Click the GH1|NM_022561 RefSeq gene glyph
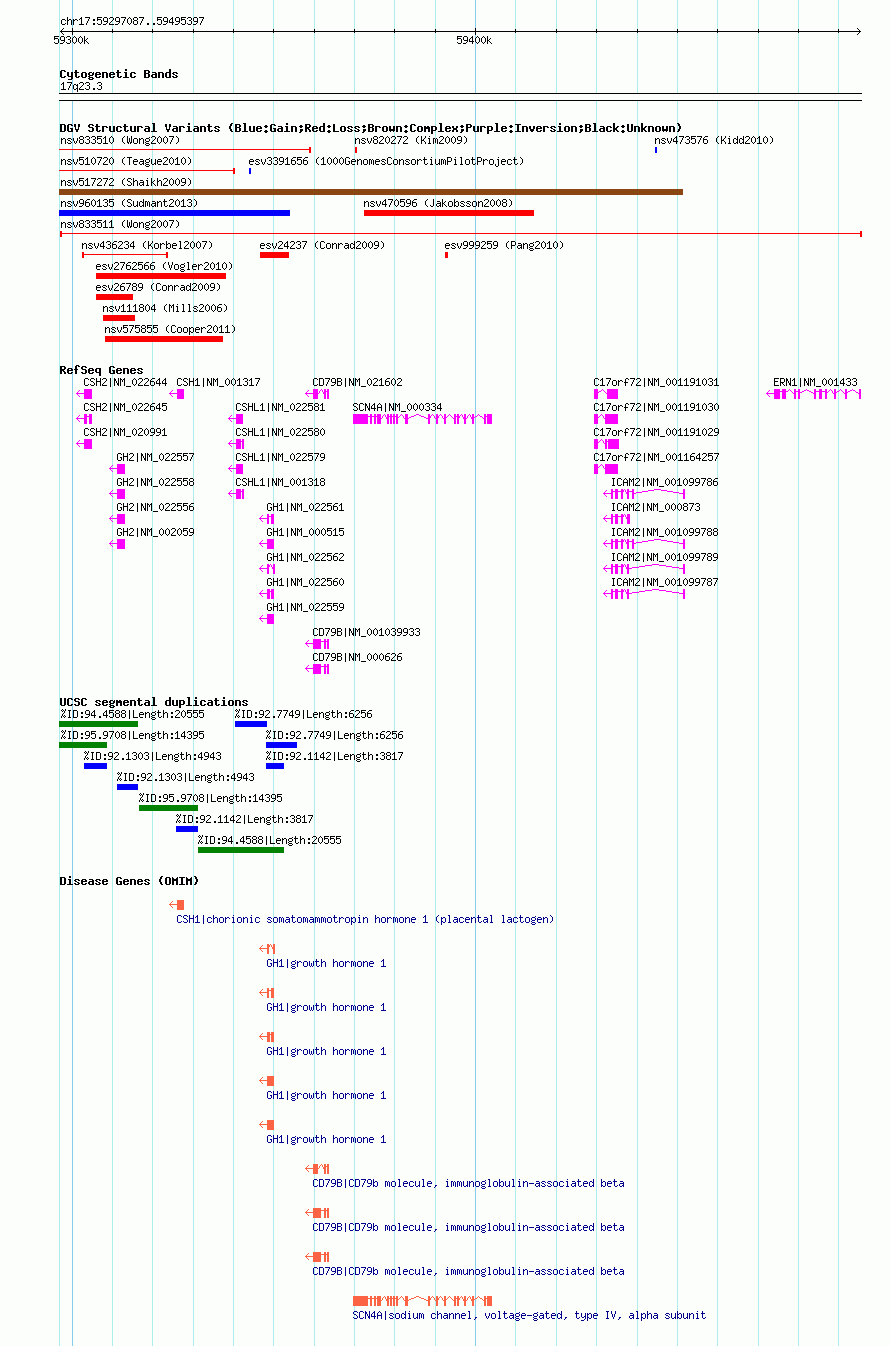 [267, 519]
